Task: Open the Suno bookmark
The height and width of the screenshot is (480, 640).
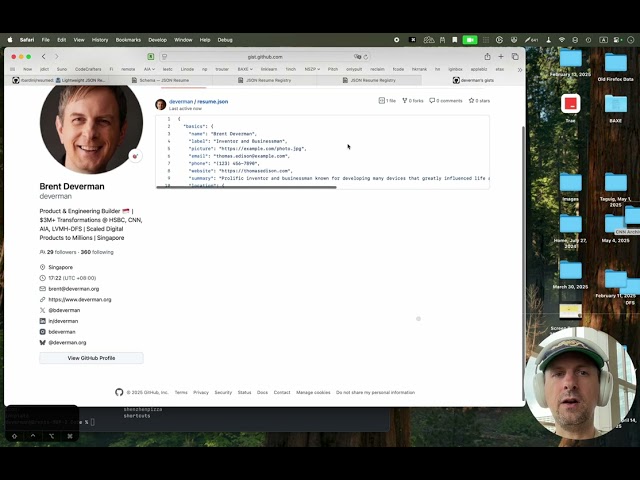Action: 62,69
